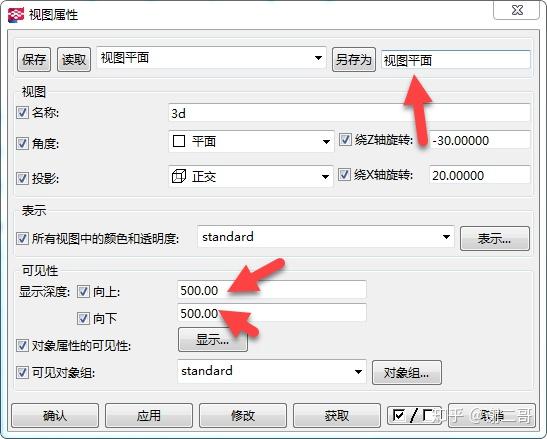Viewport: 547px width, 439px height.
Task: Toggle the 角度 checkbox
Action: tap(22, 143)
